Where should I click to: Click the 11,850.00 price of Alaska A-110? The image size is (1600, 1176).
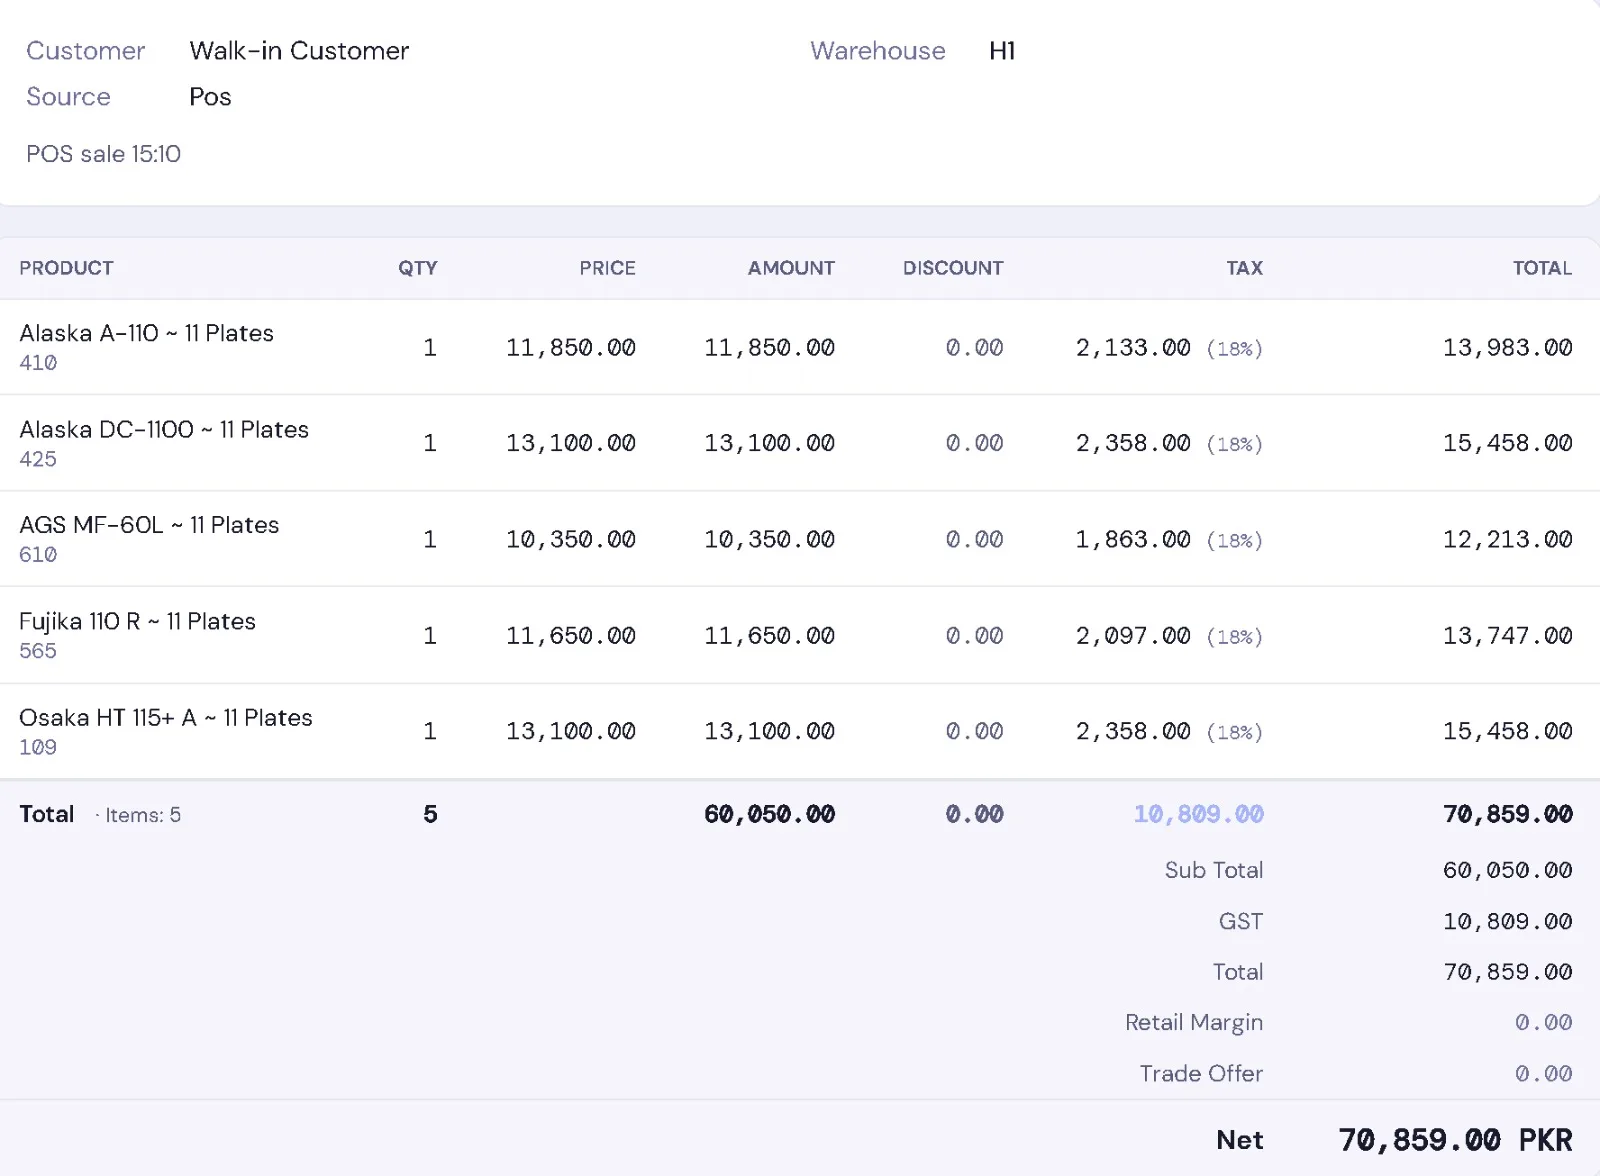pyautogui.click(x=571, y=348)
